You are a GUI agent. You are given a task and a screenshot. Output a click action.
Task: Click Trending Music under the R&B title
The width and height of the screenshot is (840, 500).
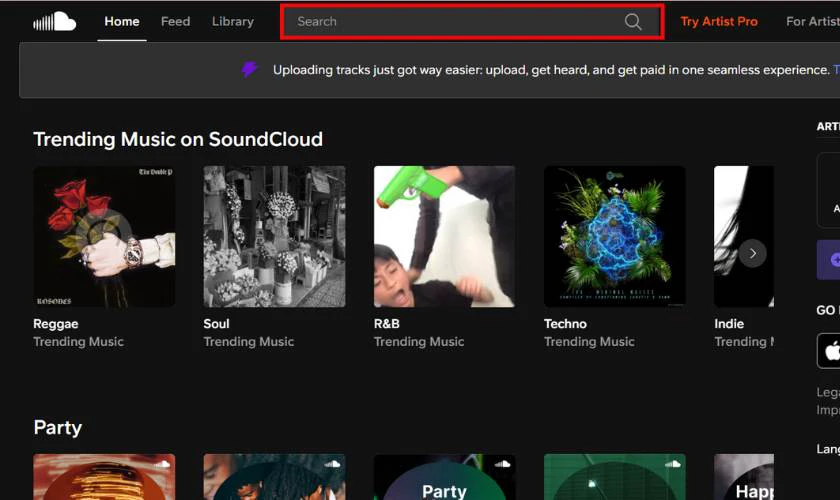[x=419, y=341]
